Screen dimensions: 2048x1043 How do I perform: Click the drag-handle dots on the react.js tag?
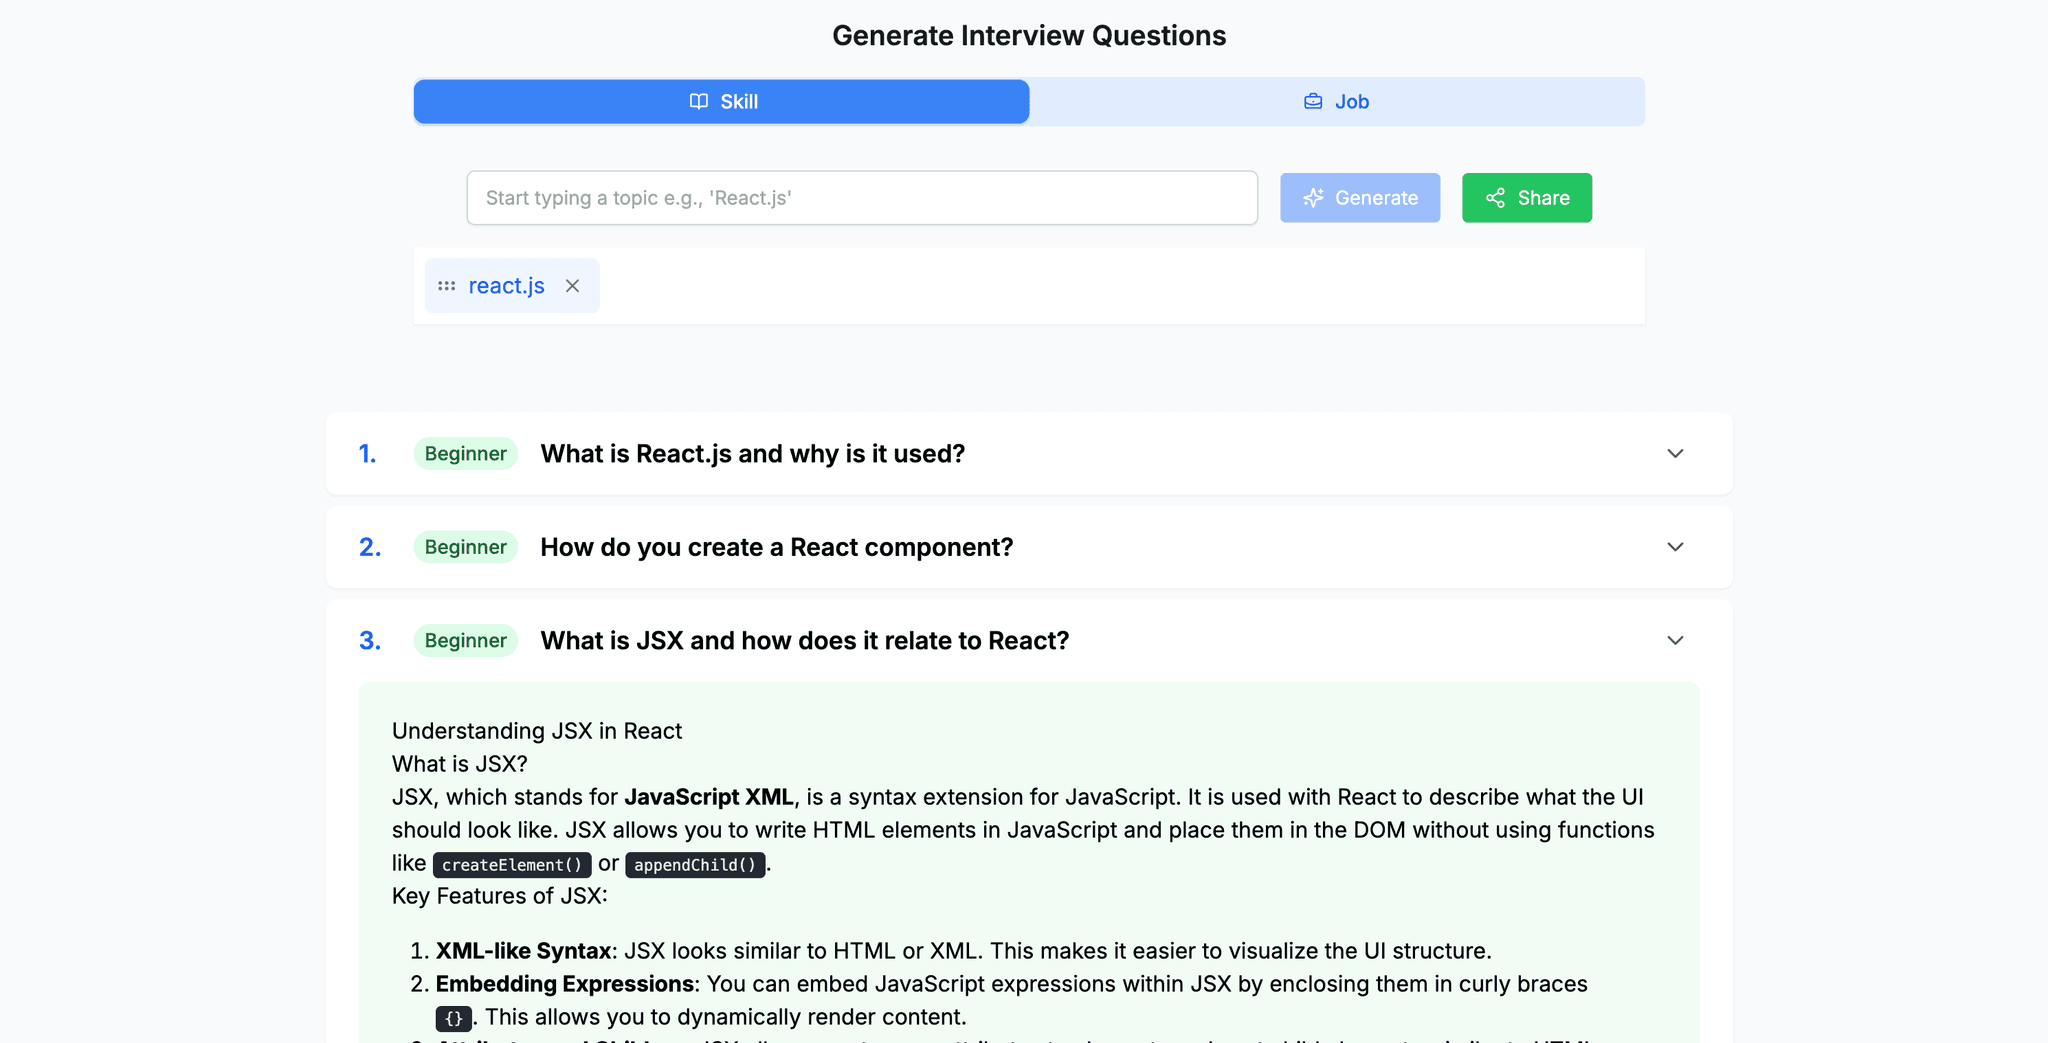[x=446, y=285]
